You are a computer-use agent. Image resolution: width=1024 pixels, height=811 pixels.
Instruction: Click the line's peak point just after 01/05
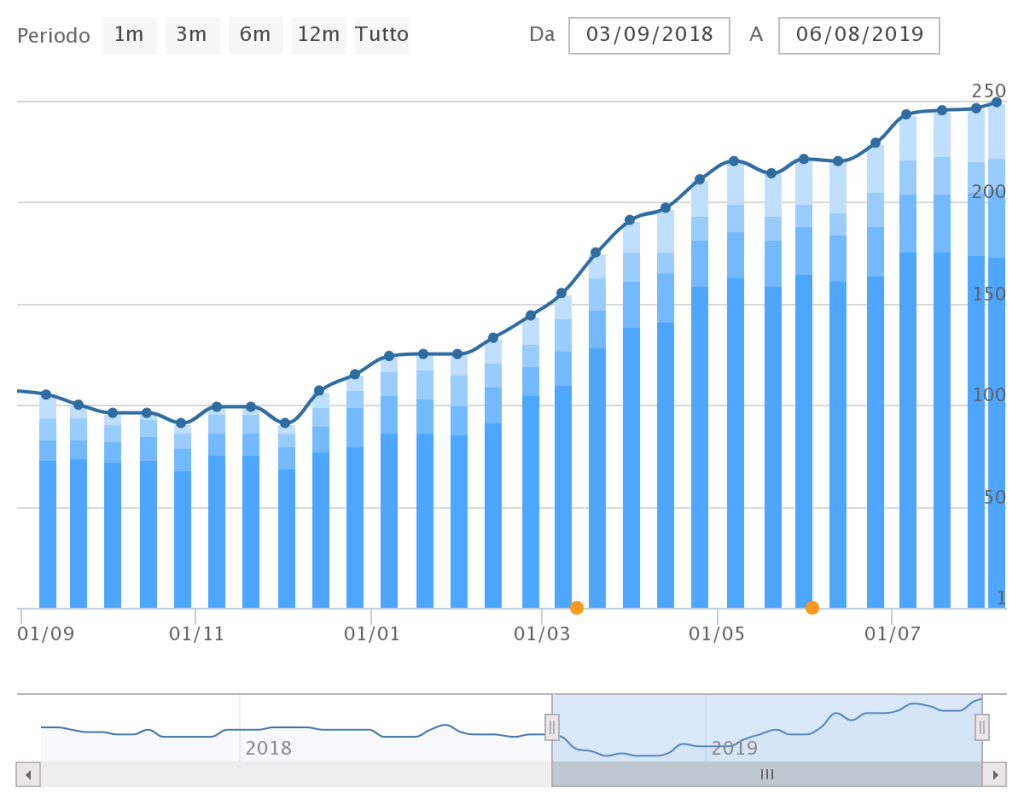734,161
